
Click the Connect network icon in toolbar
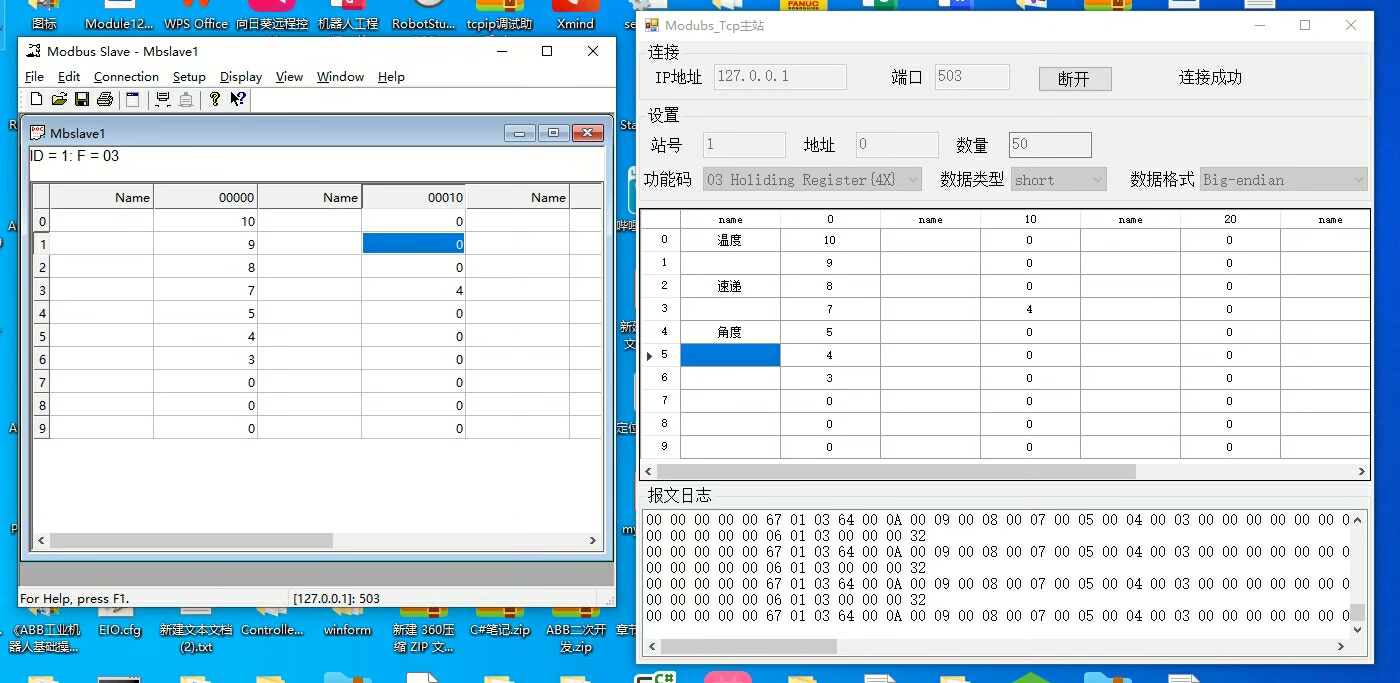(162, 99)
